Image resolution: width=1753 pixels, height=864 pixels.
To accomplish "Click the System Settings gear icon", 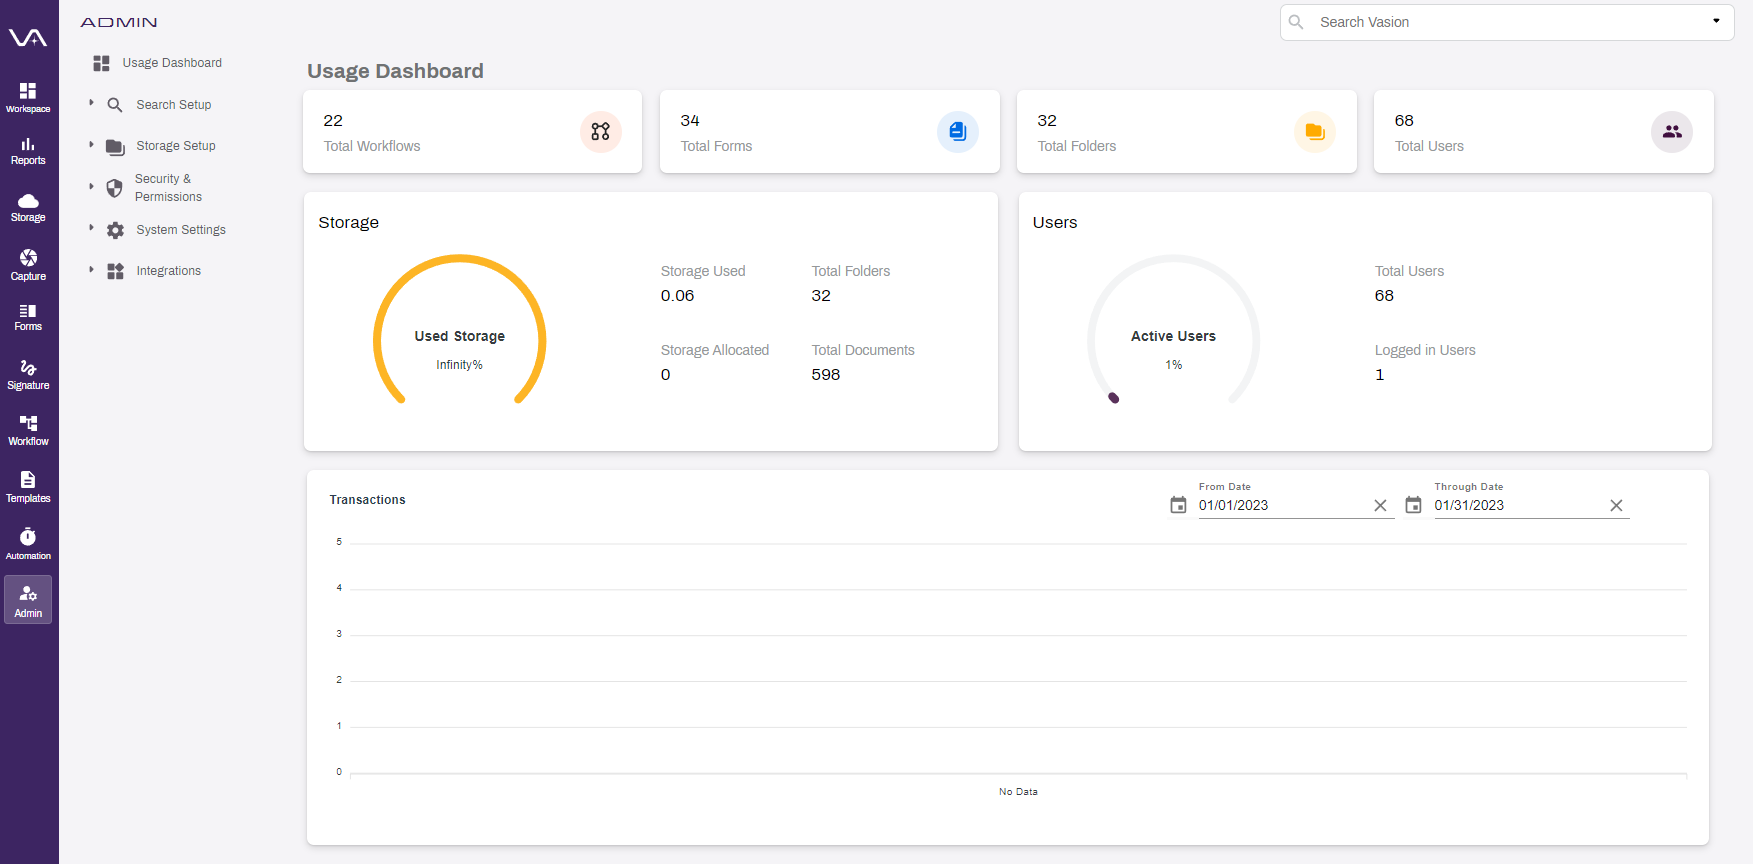I will point(115,230).
